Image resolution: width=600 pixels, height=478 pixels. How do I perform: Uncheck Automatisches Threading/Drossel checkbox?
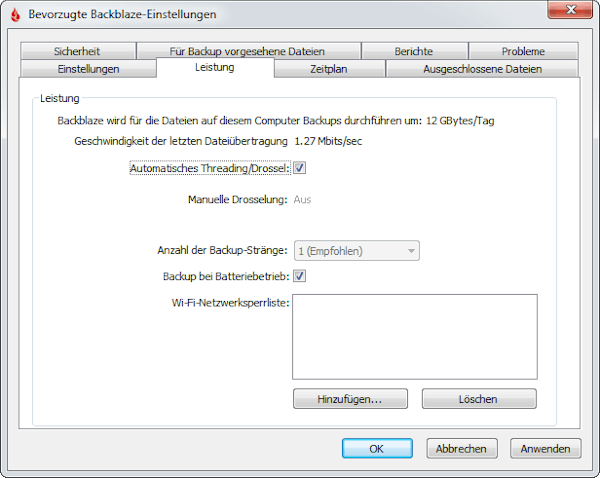pos(300,168)
